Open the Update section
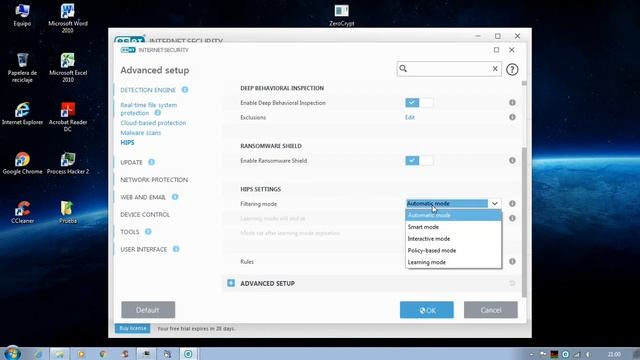Image resolution: width=640 pixels, height=360 pixels. (x=131, y=162)
